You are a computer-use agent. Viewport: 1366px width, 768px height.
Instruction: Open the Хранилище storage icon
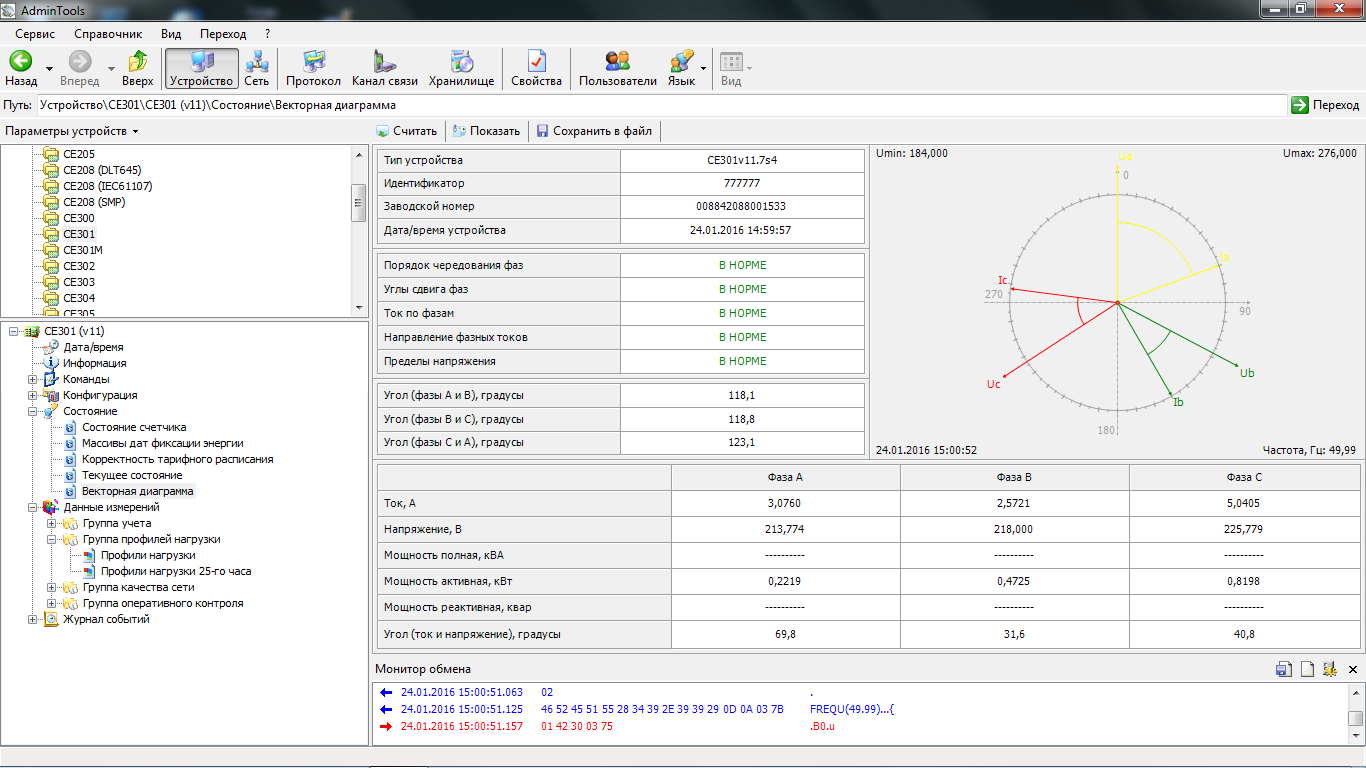pos(461,62)
